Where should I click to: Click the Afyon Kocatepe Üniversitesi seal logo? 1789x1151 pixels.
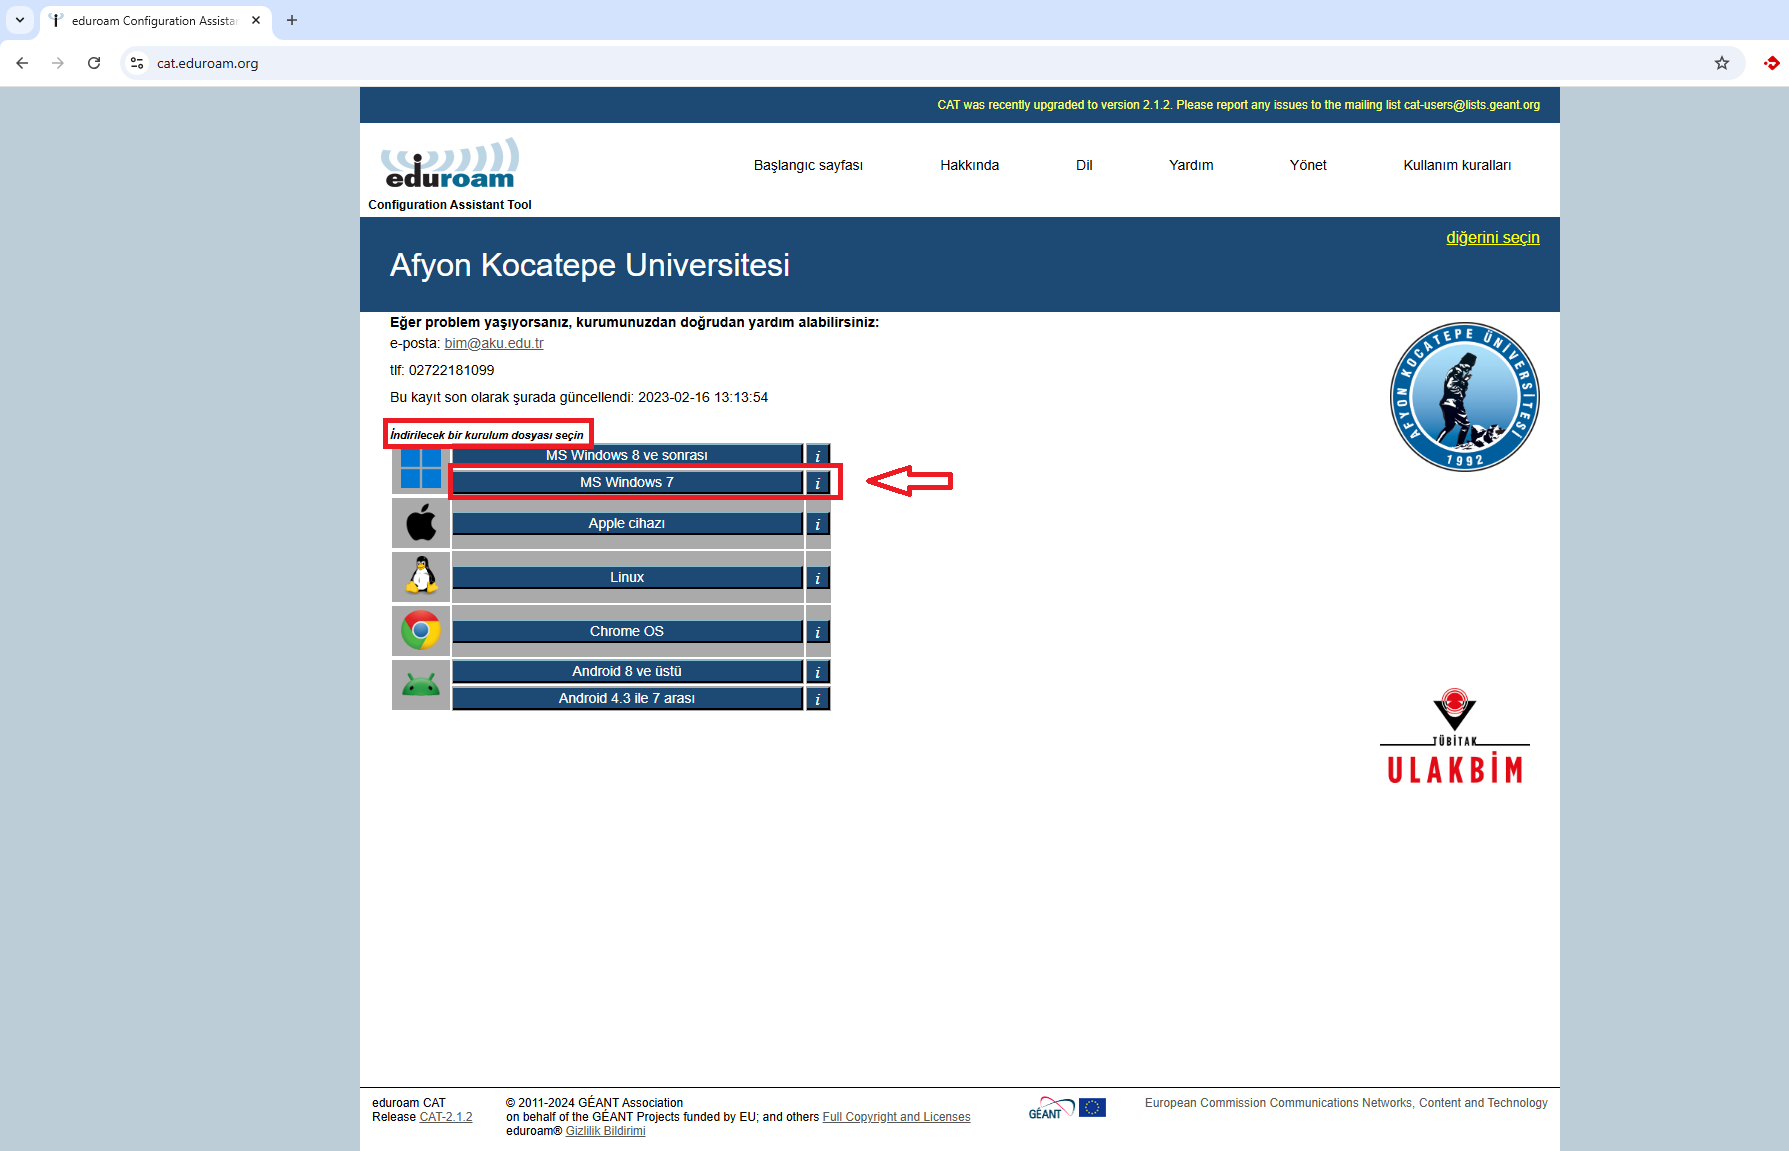(1464, 397)
